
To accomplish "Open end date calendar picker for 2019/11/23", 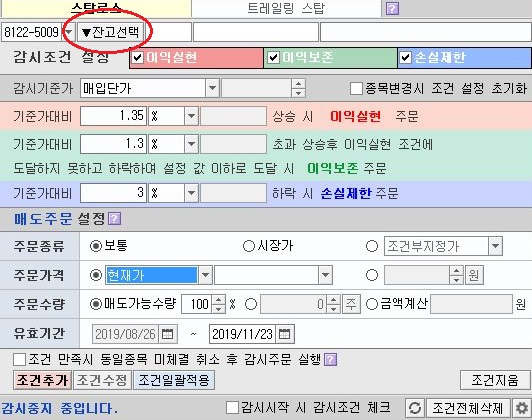I will (284, 334).
